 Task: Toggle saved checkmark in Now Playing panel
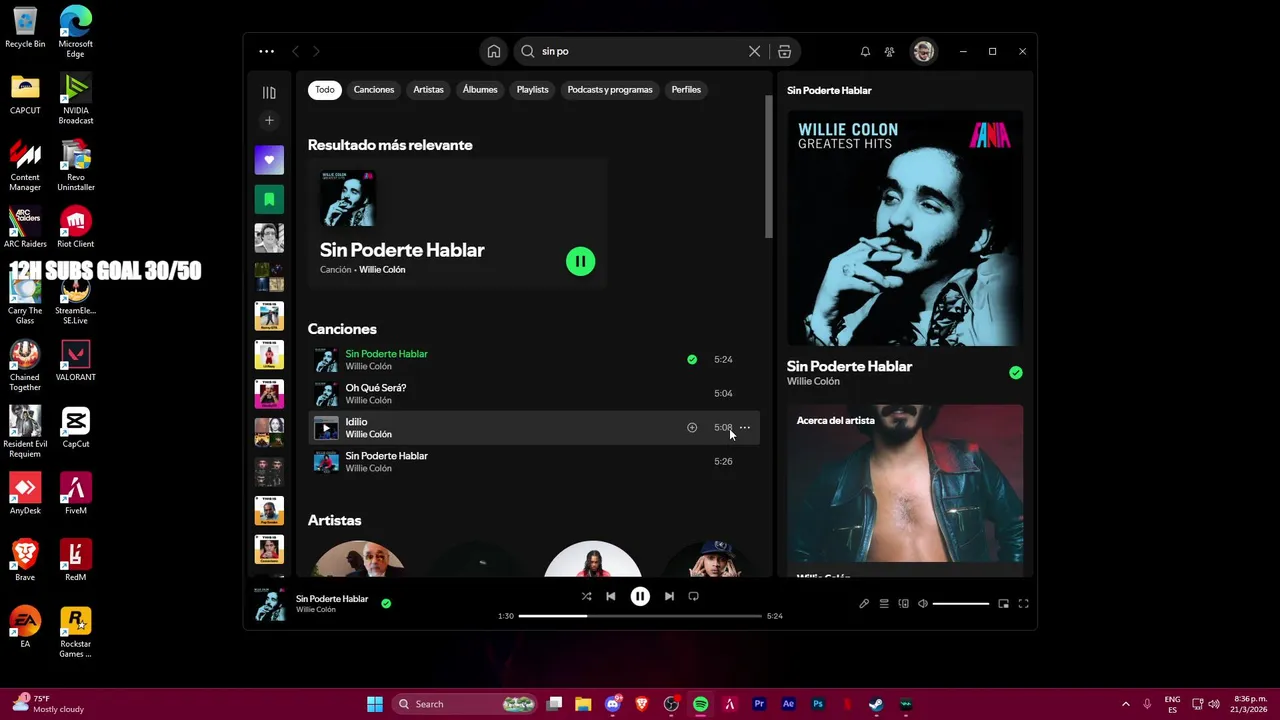pos(1016,373)
